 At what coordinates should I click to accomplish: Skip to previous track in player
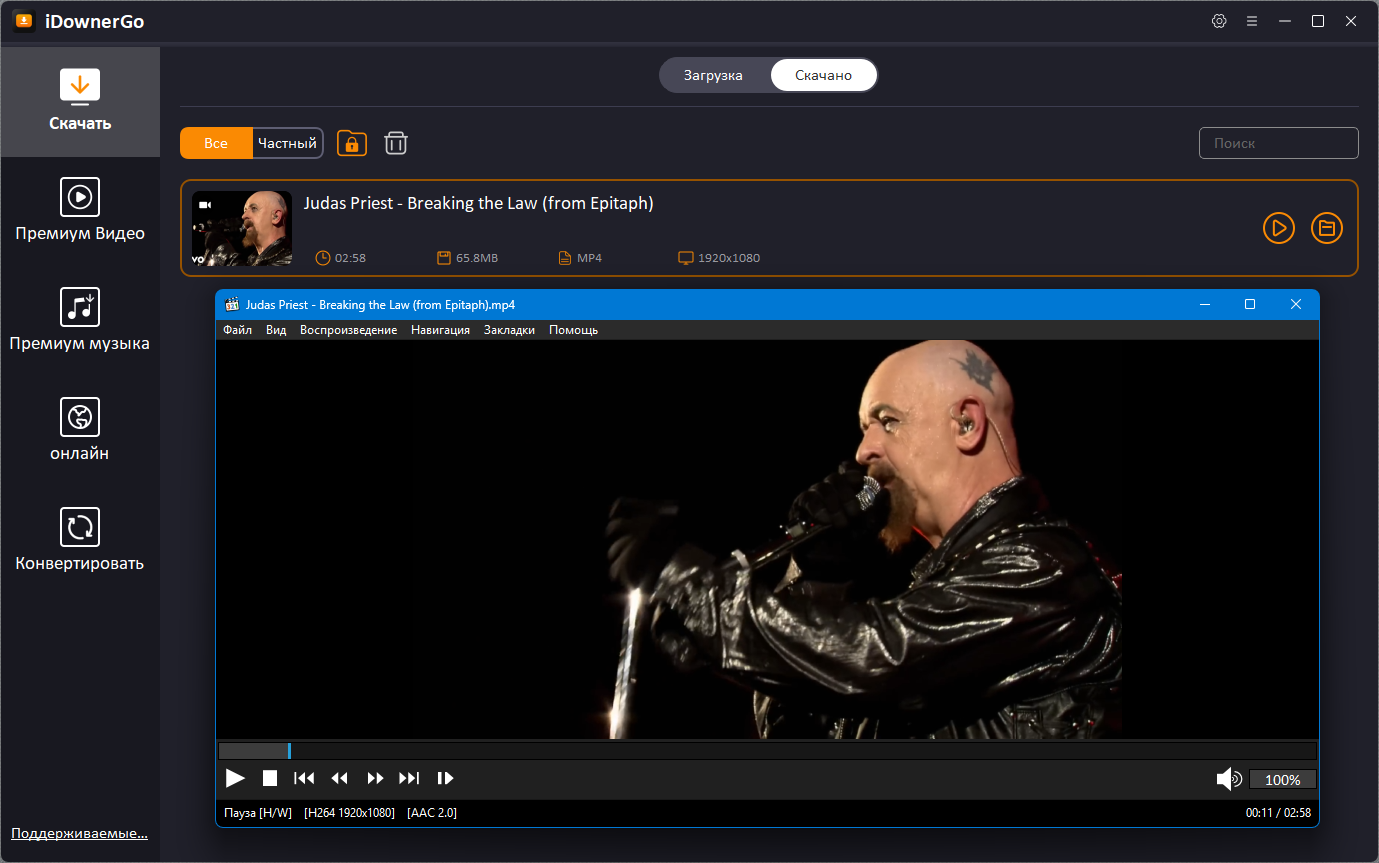[x=304, y=778]
